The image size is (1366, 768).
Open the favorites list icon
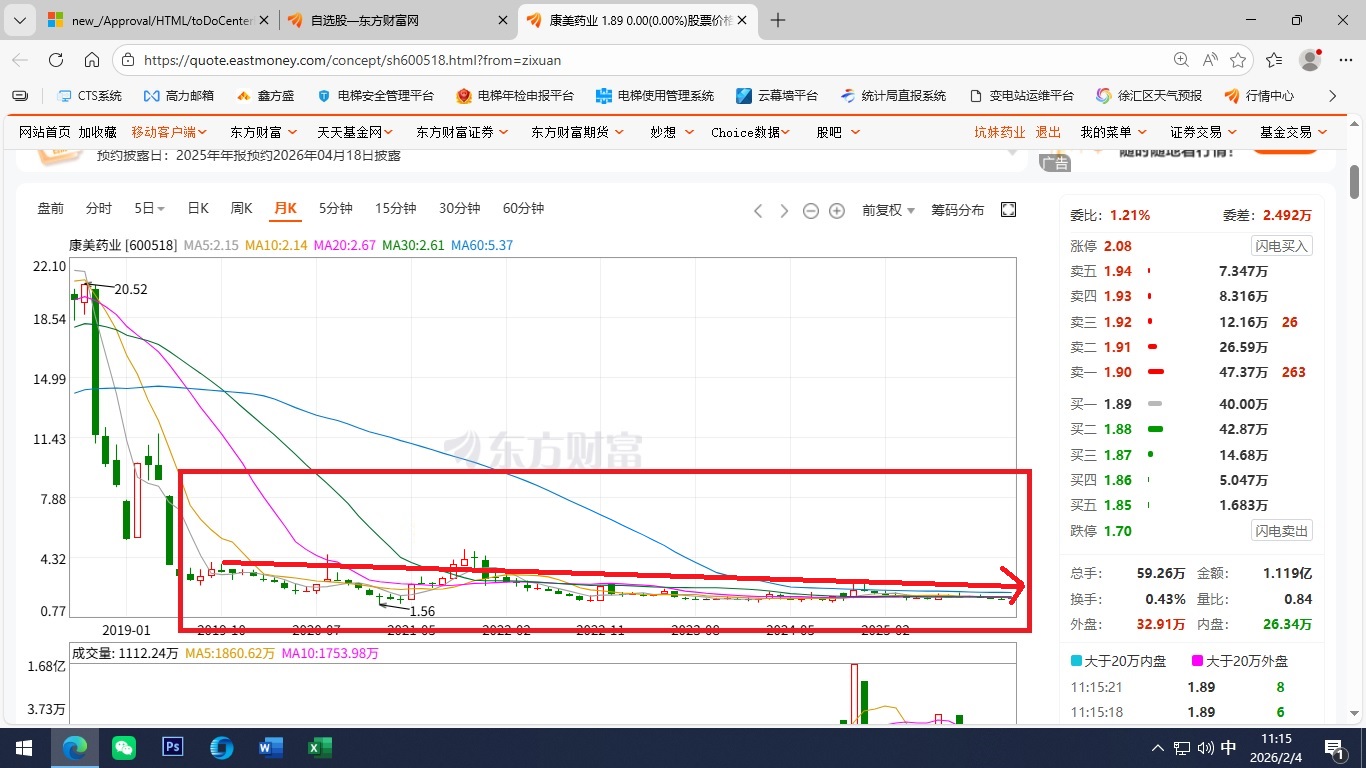[1274, 60]
